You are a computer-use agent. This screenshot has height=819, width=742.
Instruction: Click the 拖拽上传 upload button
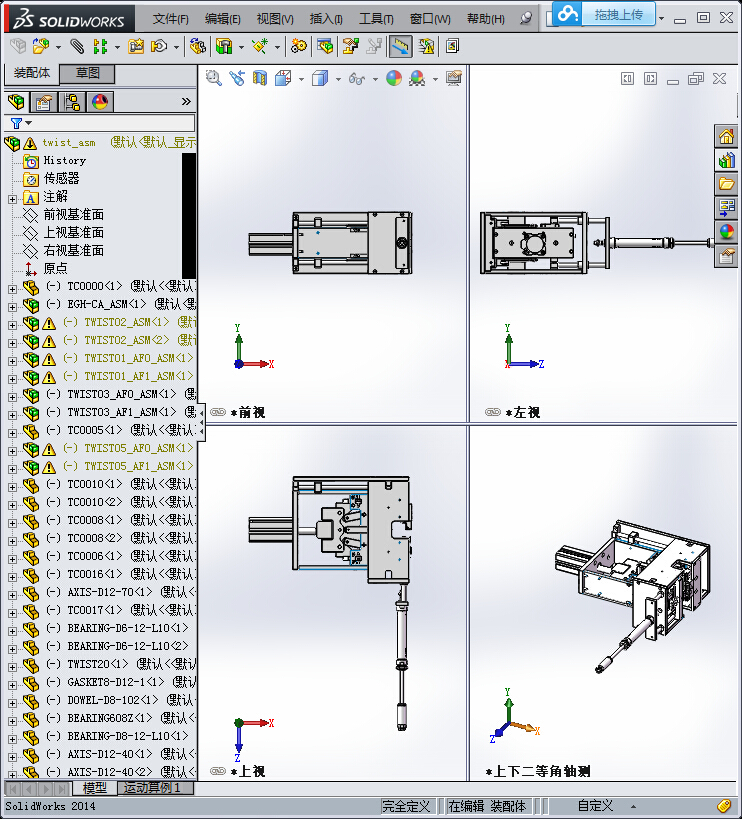tap(618, 15)
